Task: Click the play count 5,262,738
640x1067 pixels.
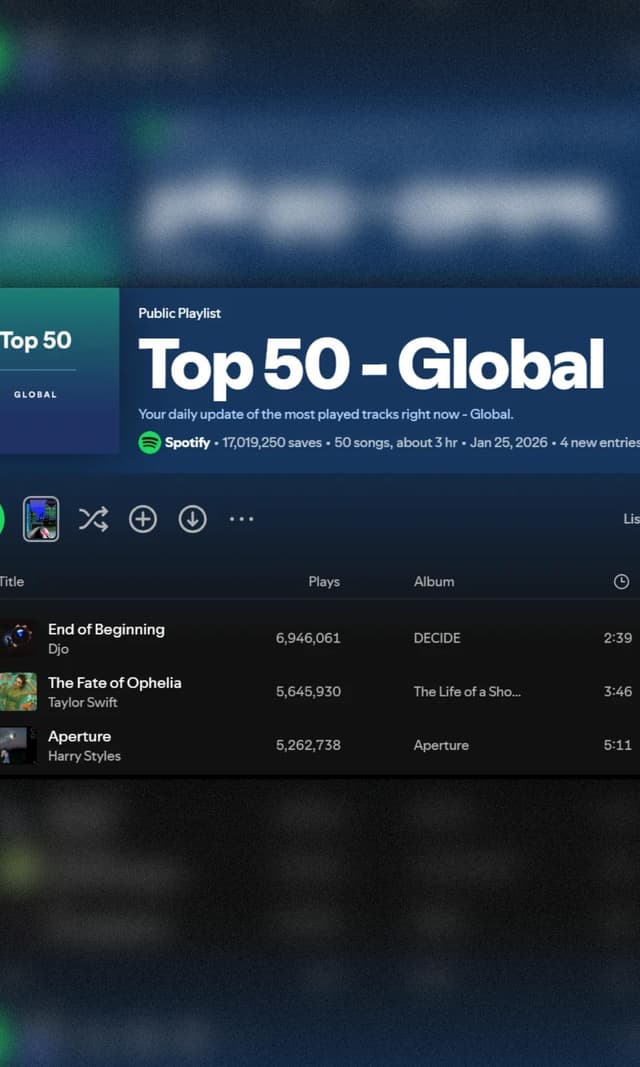Action: click(308, 745)
